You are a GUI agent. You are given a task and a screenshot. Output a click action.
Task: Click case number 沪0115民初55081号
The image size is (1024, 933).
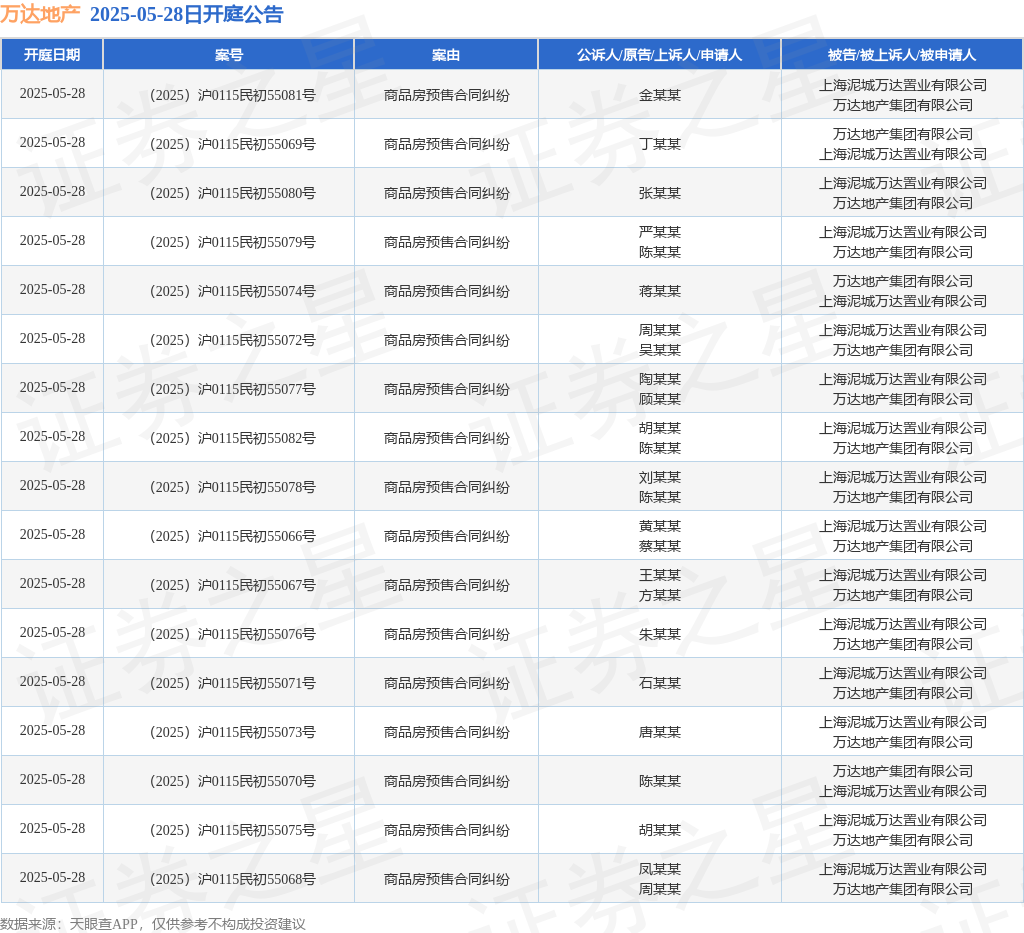click(x=233, y=95)
